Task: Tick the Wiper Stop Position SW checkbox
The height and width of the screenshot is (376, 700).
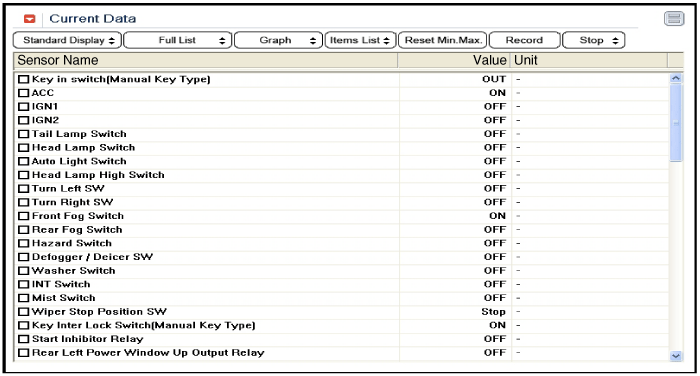Action: (23, 312)
